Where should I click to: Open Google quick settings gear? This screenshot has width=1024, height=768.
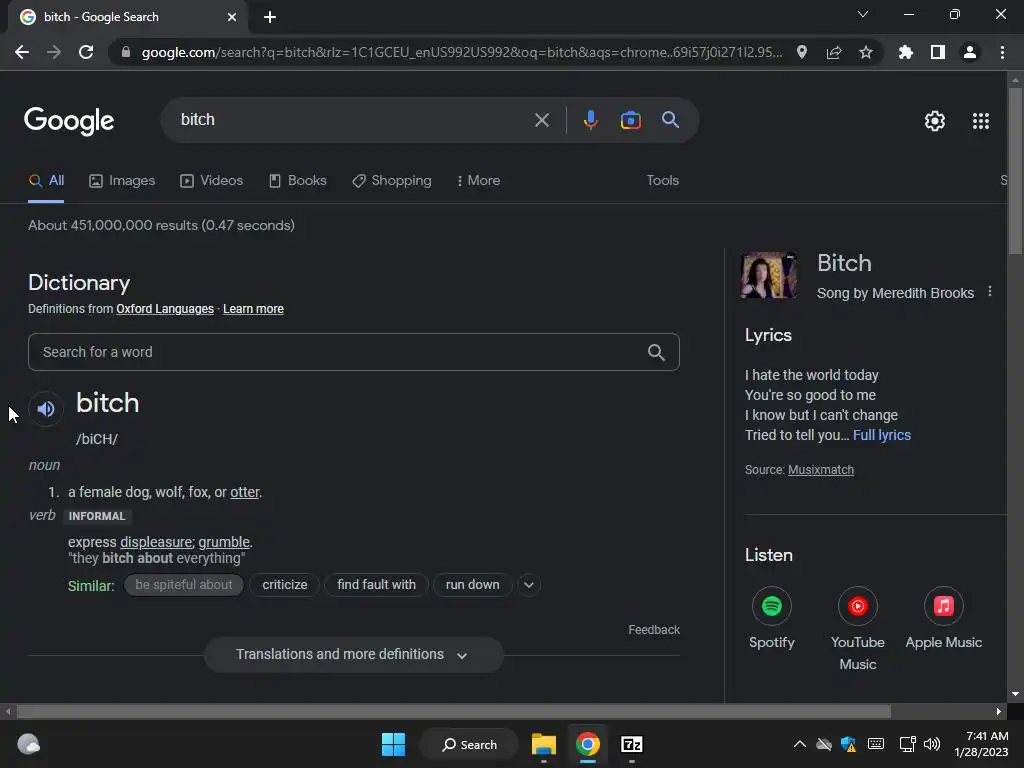click(935, 121)
